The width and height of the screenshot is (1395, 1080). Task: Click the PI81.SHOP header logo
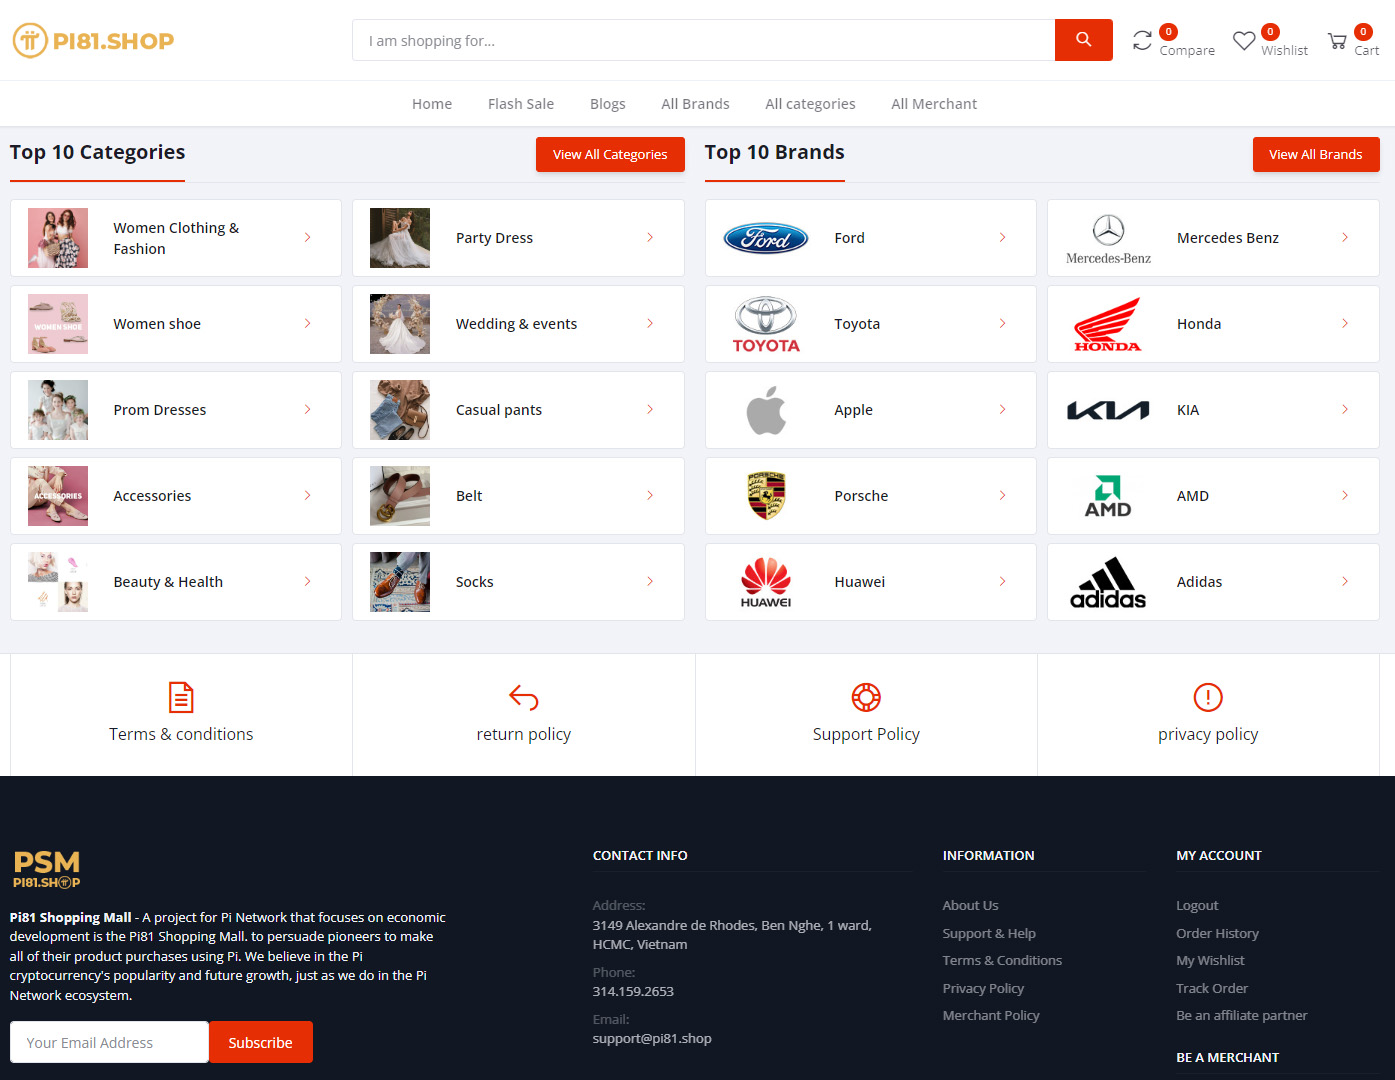pyautogui.click(x=93, y=41)
